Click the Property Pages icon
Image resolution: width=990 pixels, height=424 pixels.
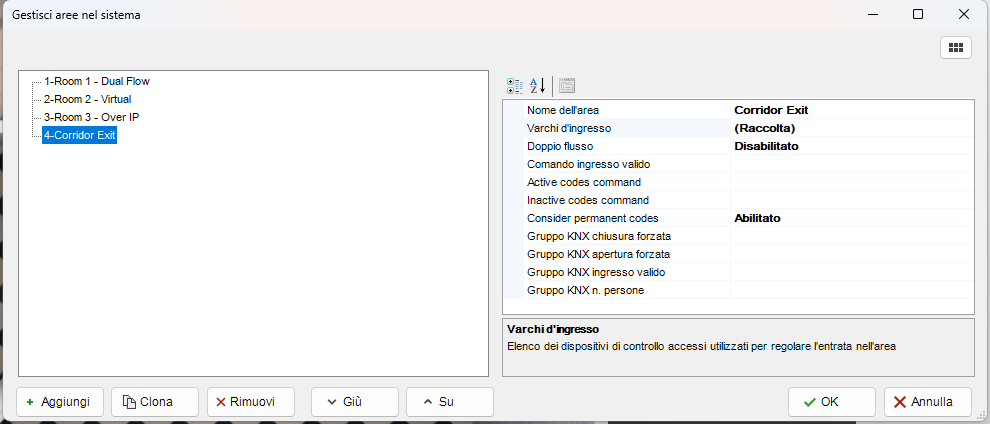[567, 85]
